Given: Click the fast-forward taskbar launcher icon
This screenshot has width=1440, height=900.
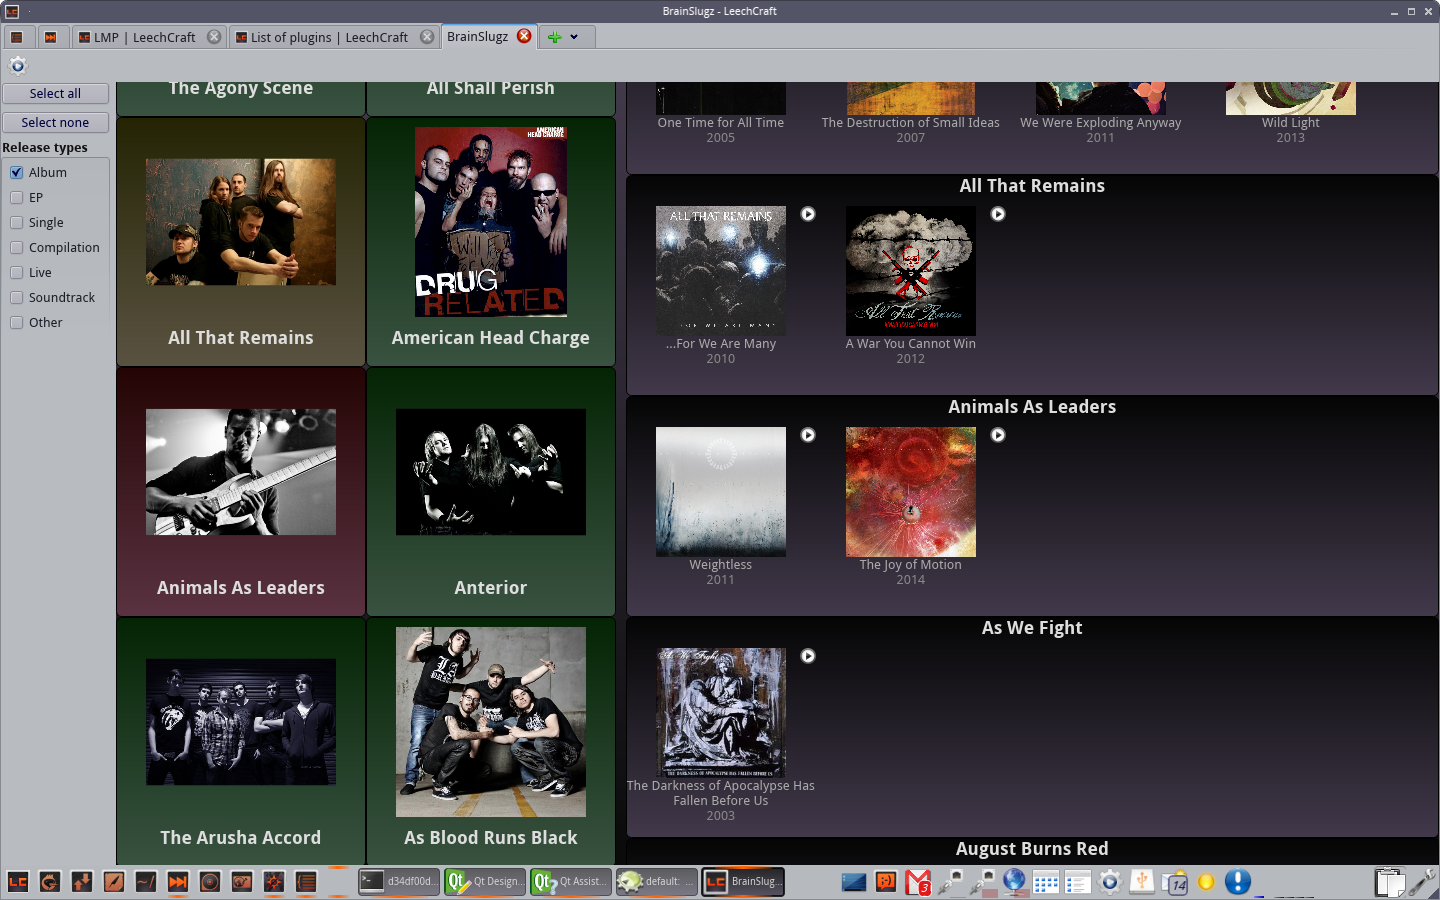Looking at the screenshot, I should [178, 882].
